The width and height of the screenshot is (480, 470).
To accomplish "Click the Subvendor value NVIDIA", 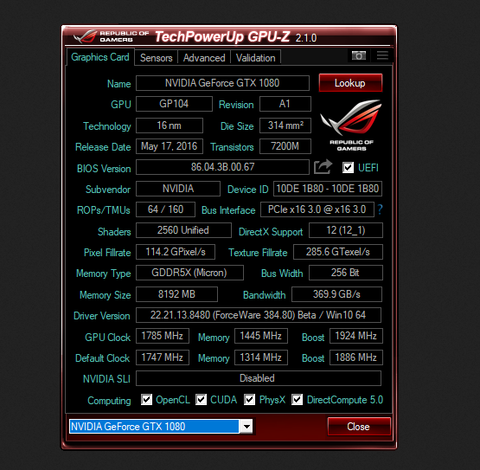I will point(178,189).
